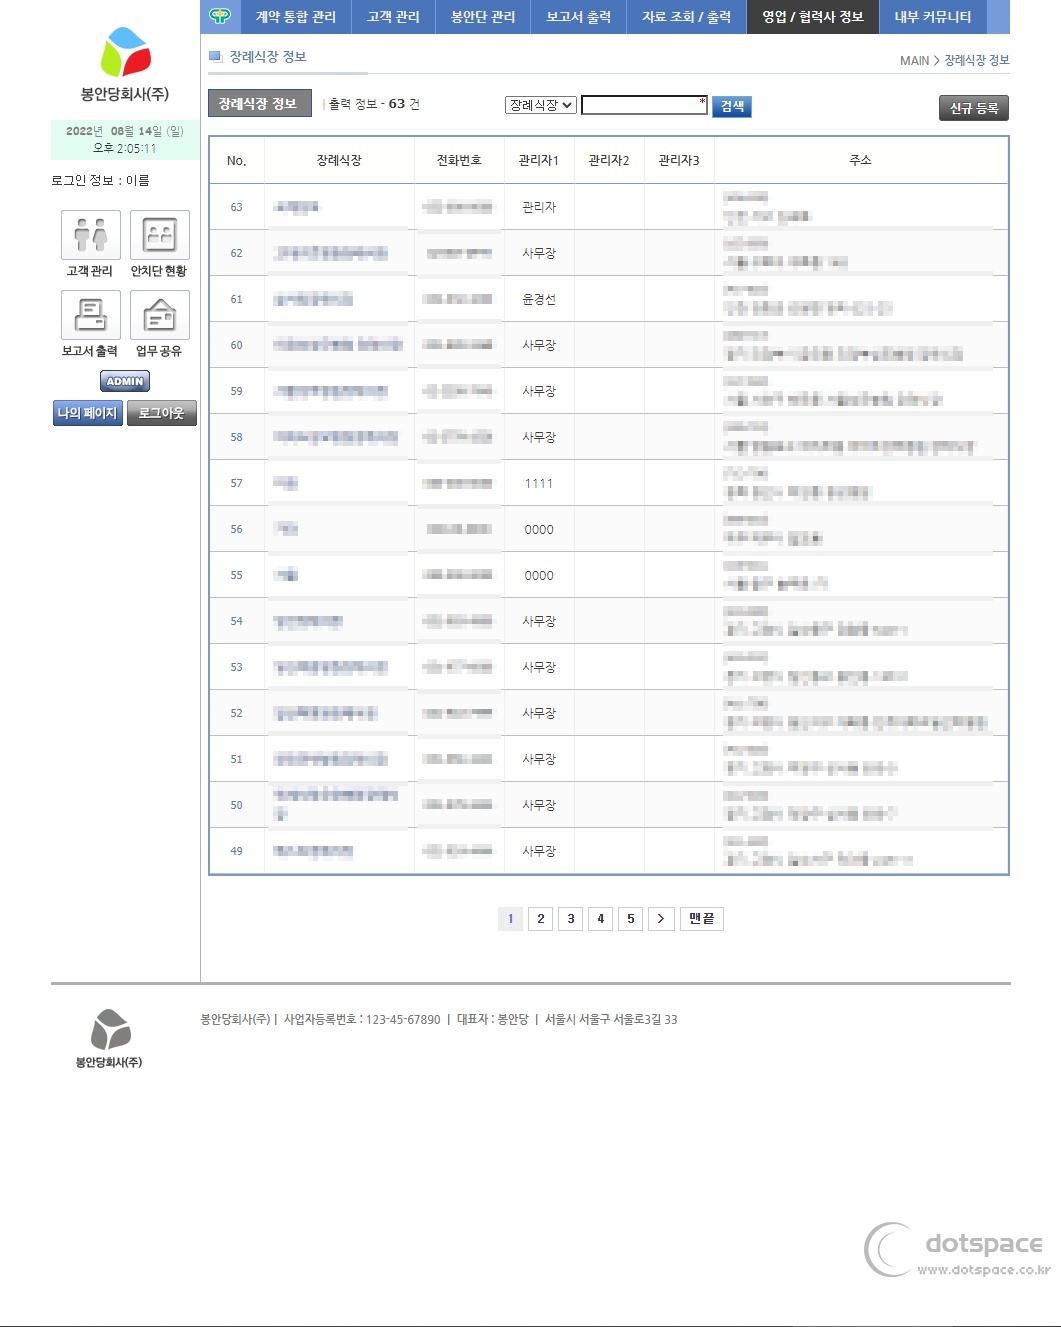This screenshot has width=1061, height=1327.
Task: Click the ADMIN button
Action: pyautogui.click(x=124, y=381)
